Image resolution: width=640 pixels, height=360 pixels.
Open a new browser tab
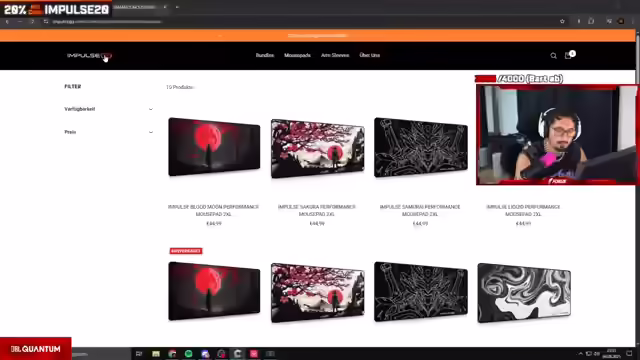pyautogui.click(x=177, y=7)
